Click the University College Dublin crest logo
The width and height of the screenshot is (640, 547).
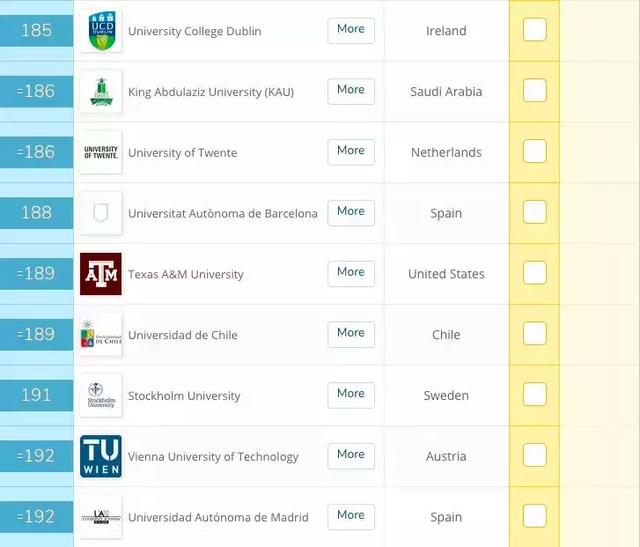pos(101,31)
